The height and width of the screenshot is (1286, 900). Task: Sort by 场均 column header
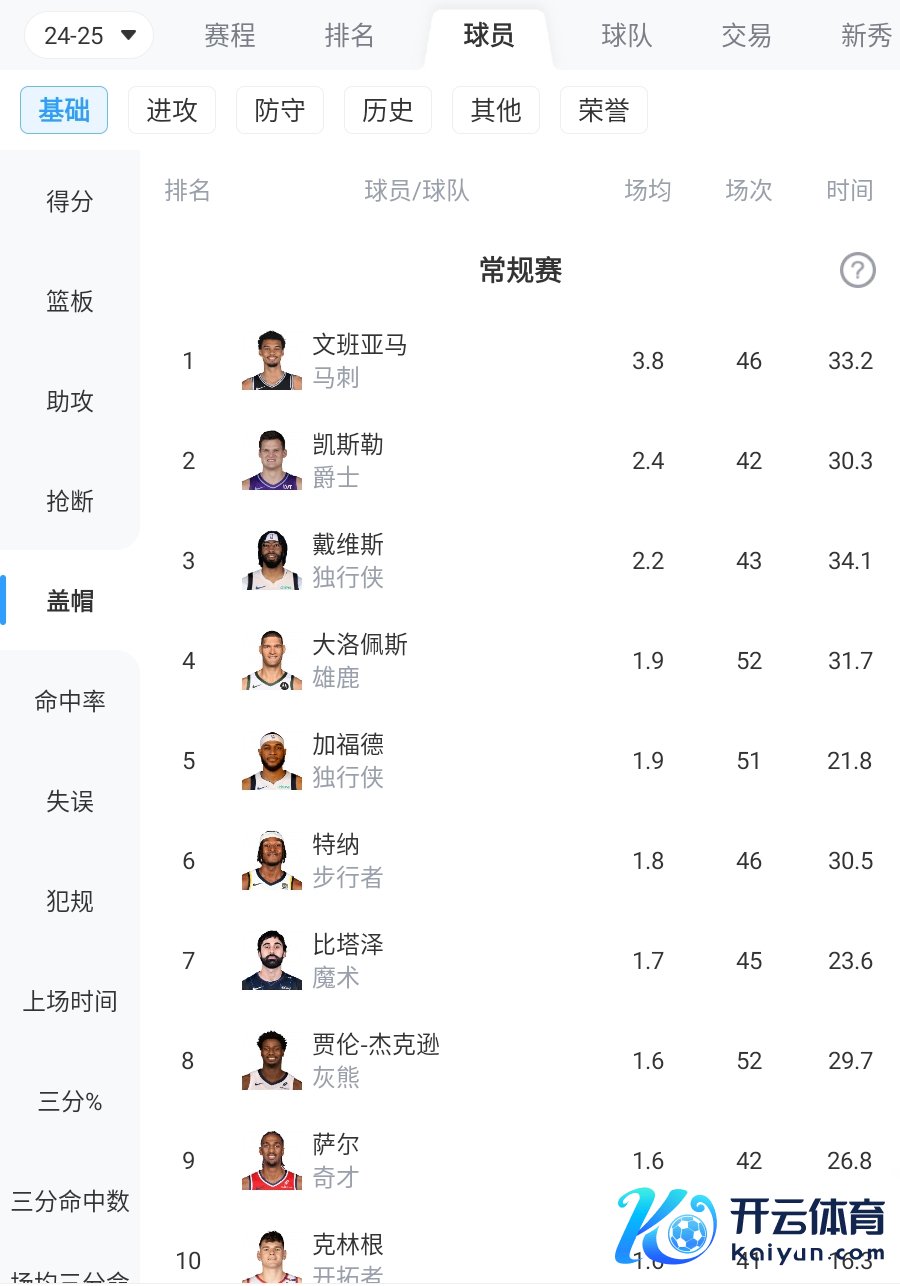click(647, 190)
